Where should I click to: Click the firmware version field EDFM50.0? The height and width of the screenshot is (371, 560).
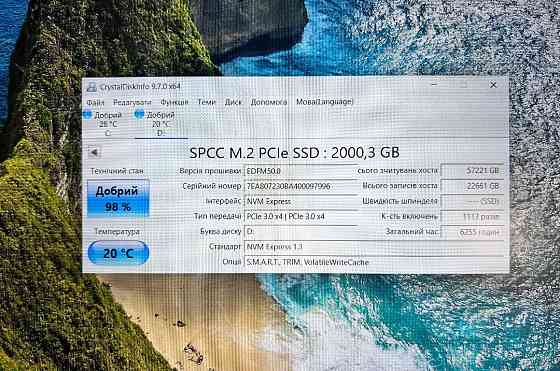301,171
